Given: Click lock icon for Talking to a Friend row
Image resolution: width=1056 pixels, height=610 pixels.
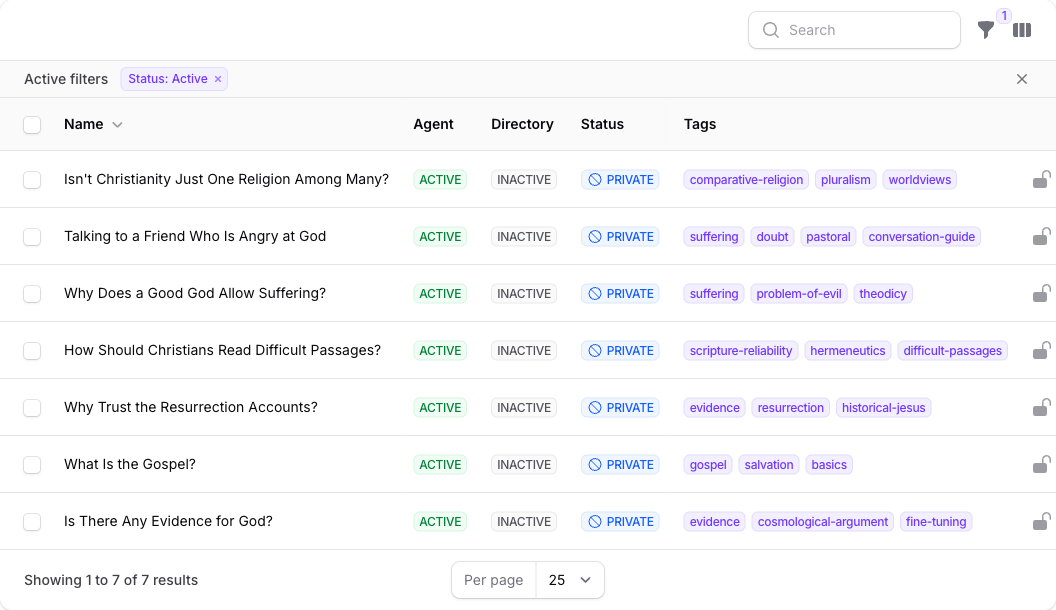Looking at the screenshot, I should coord(1041,236).
